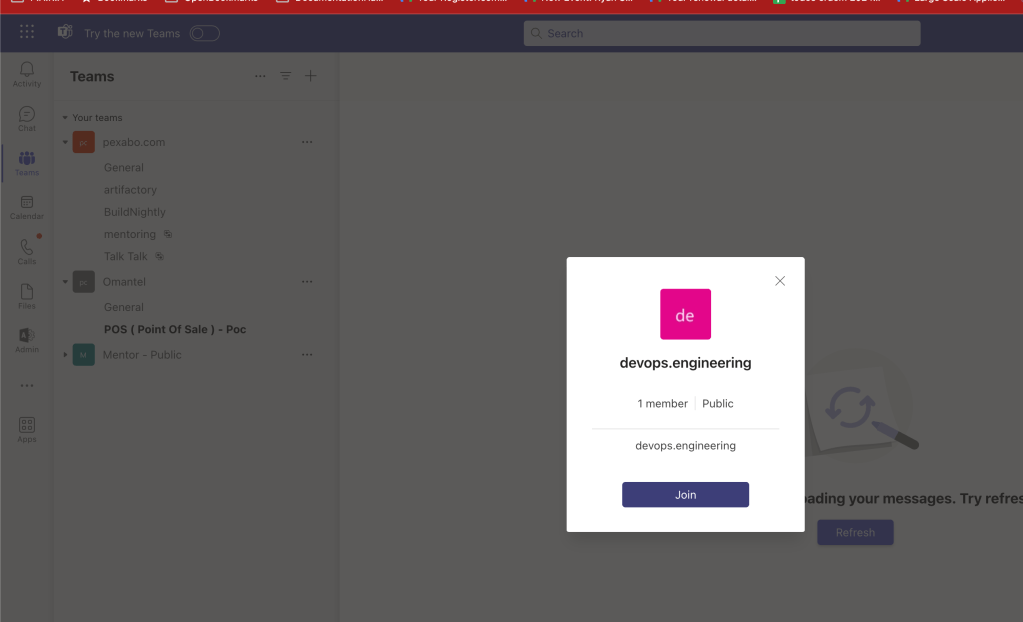The height and width of the screenshot is (622, 1023).
Task: Show more apps via sidebar ellipsis
Action: [27, 386]
